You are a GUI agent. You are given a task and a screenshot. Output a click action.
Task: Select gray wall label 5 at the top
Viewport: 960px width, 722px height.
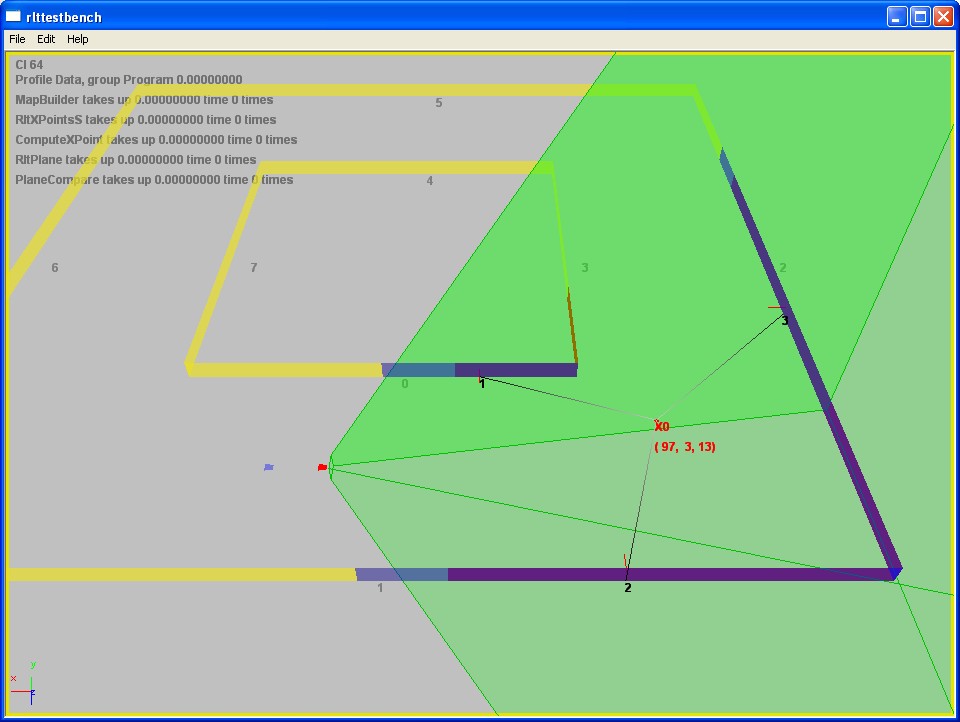438,103
